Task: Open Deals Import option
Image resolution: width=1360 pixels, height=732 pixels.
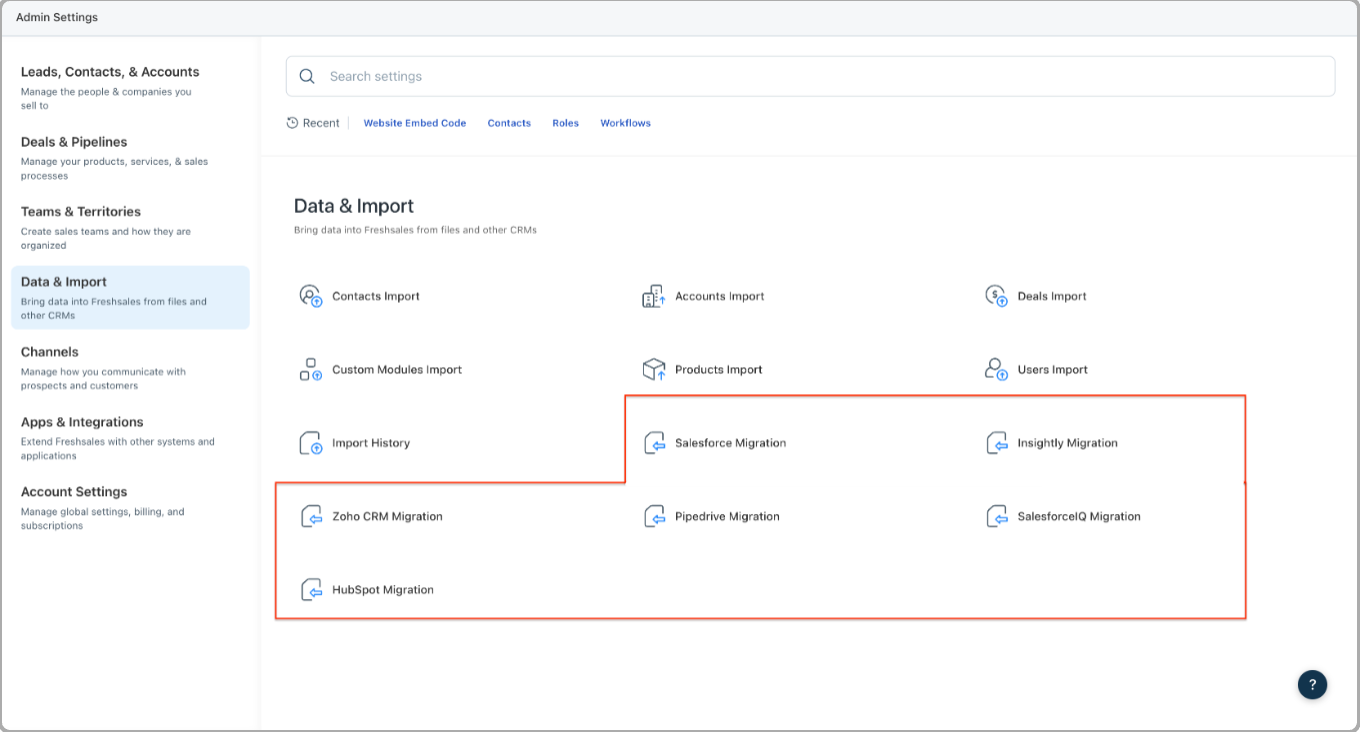Action: click(x=1052, y=296)
